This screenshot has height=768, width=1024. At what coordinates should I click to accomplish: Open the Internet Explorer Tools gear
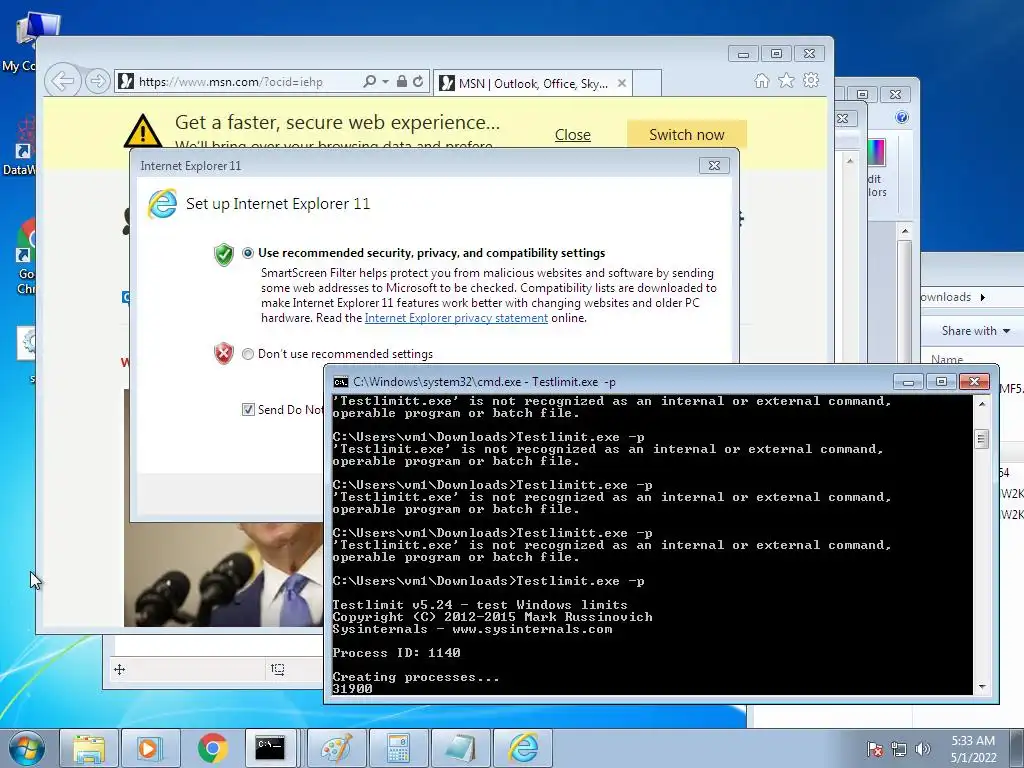click(811, 80)
